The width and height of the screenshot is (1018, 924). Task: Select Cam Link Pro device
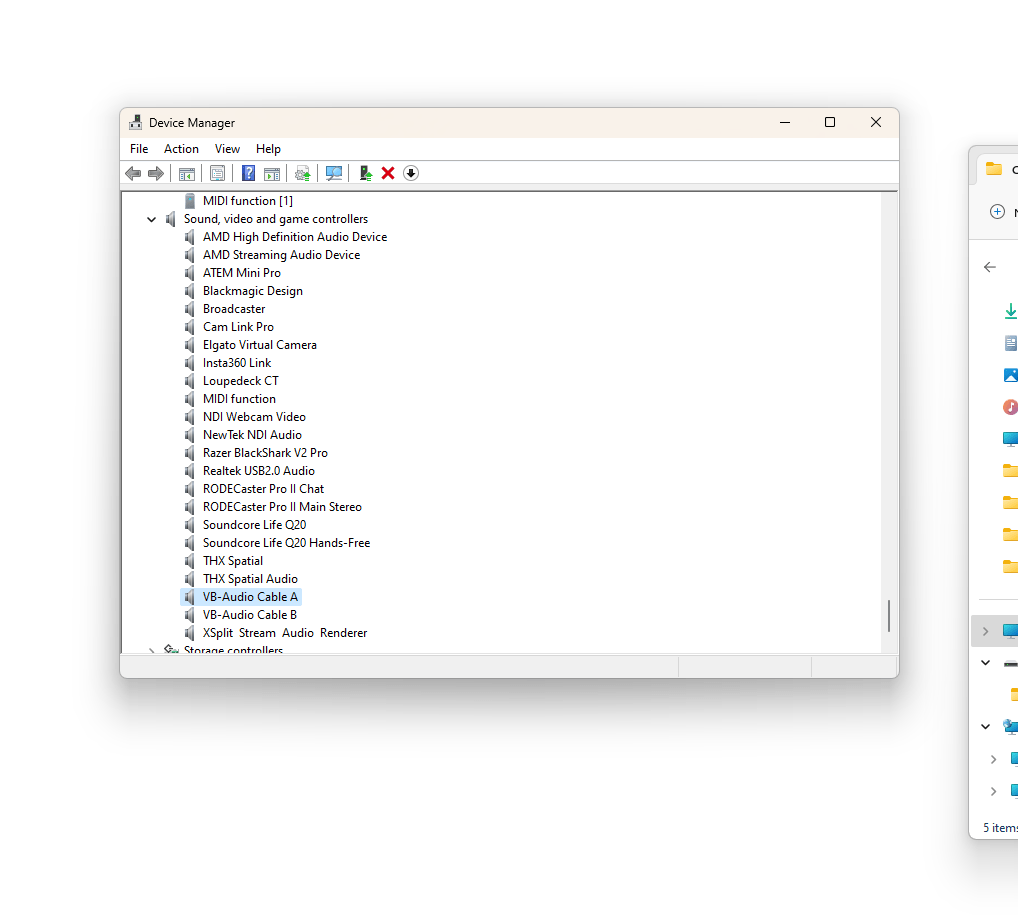coord(238,327)
